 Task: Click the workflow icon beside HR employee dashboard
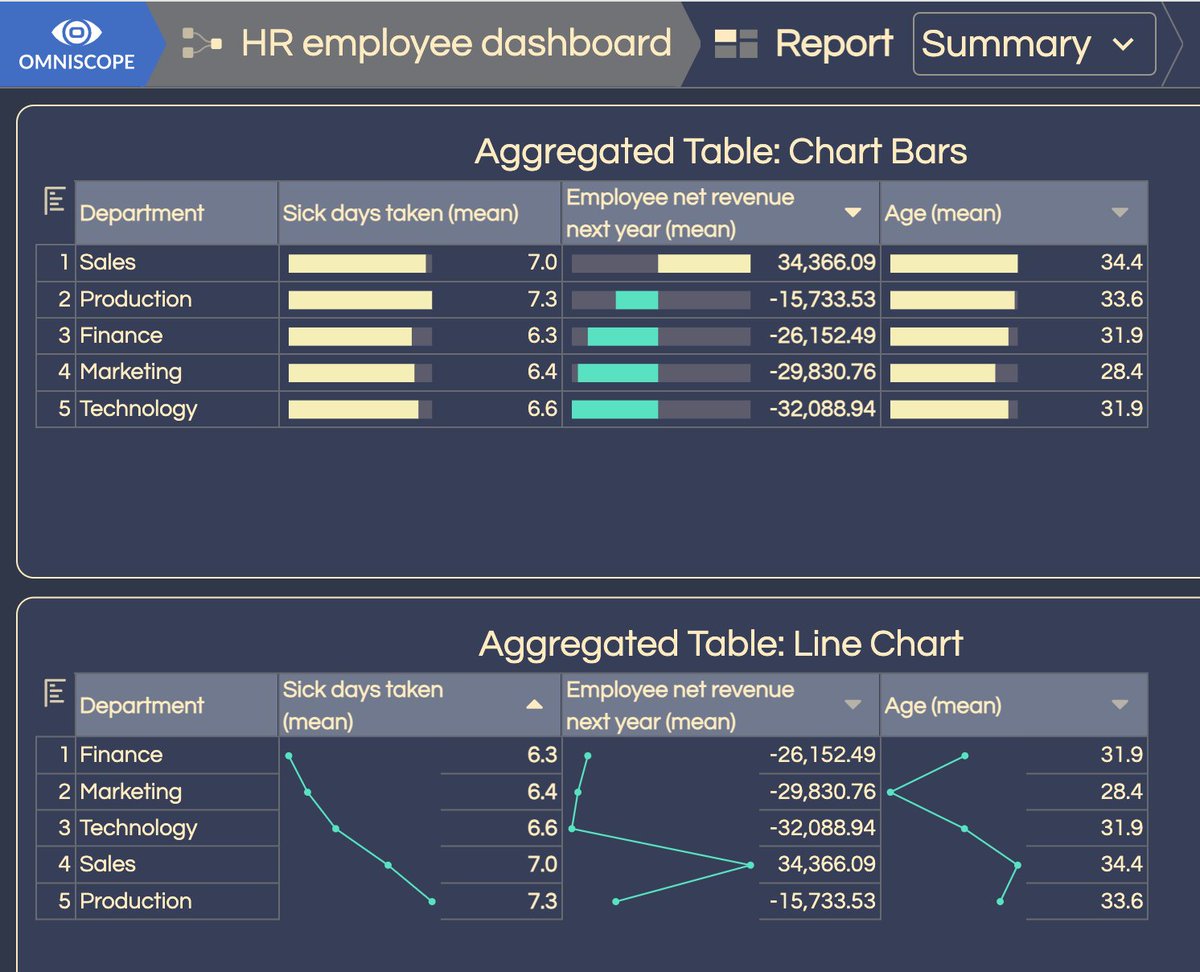point(202,44)
